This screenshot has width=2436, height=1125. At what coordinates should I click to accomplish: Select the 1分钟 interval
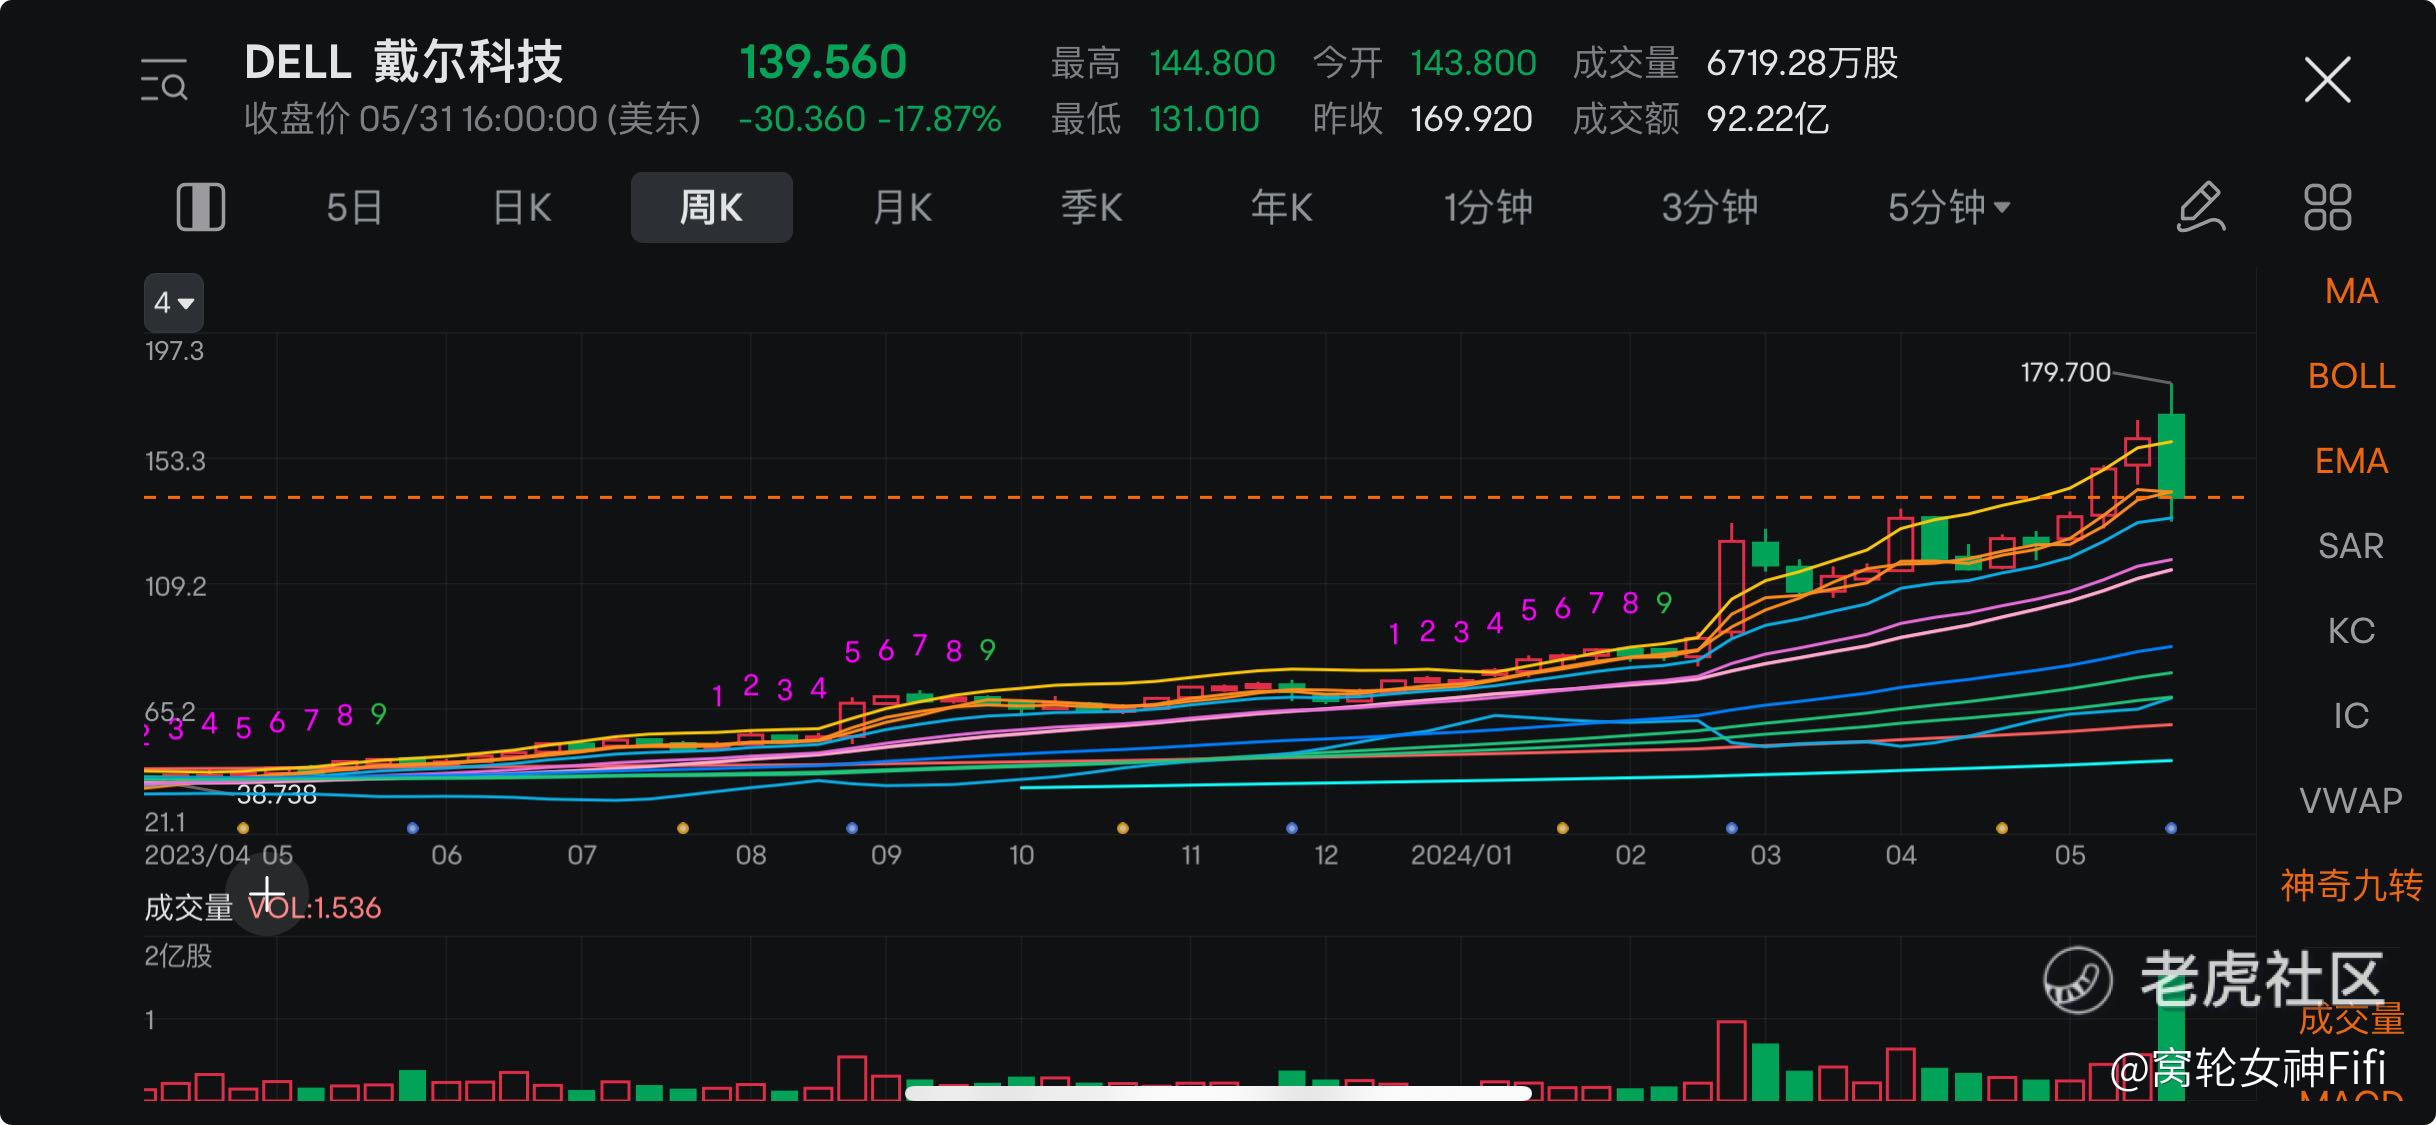click(x=1488, y=208)
